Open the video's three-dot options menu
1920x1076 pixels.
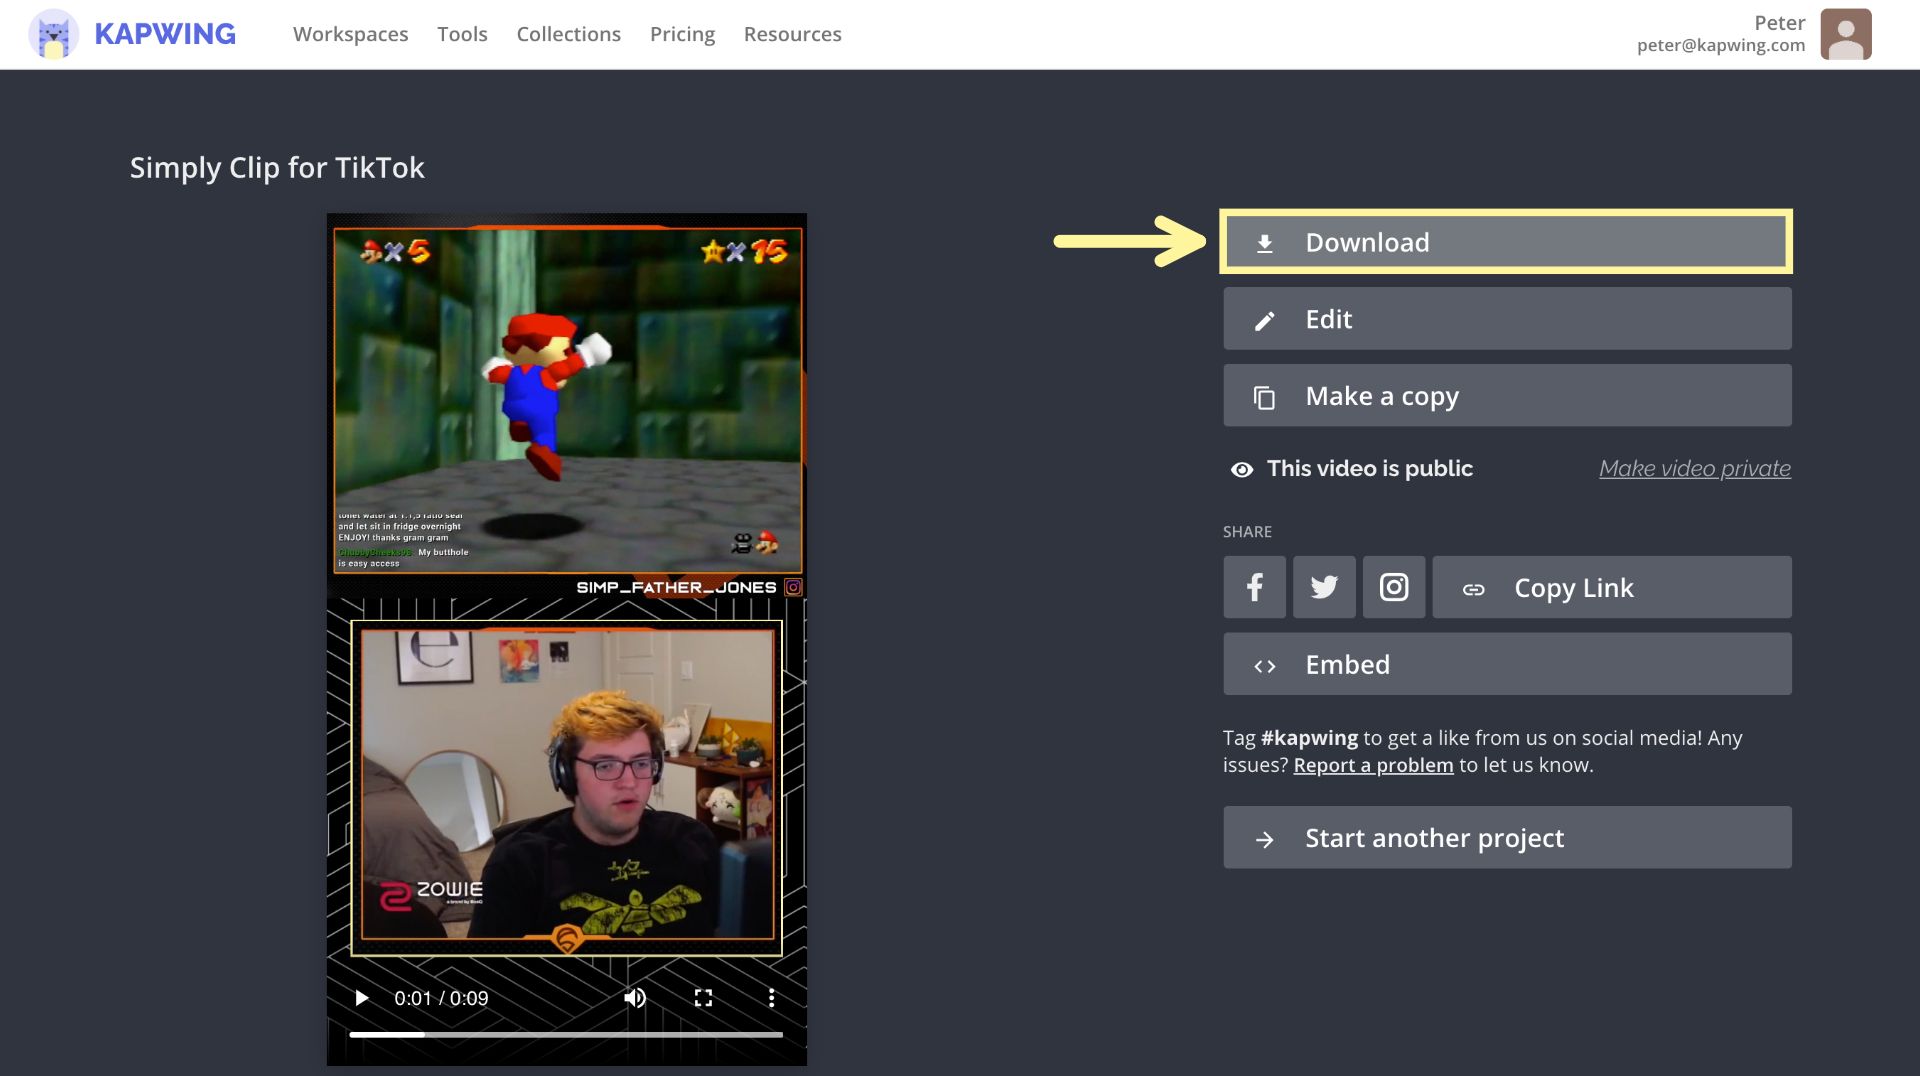771,998
